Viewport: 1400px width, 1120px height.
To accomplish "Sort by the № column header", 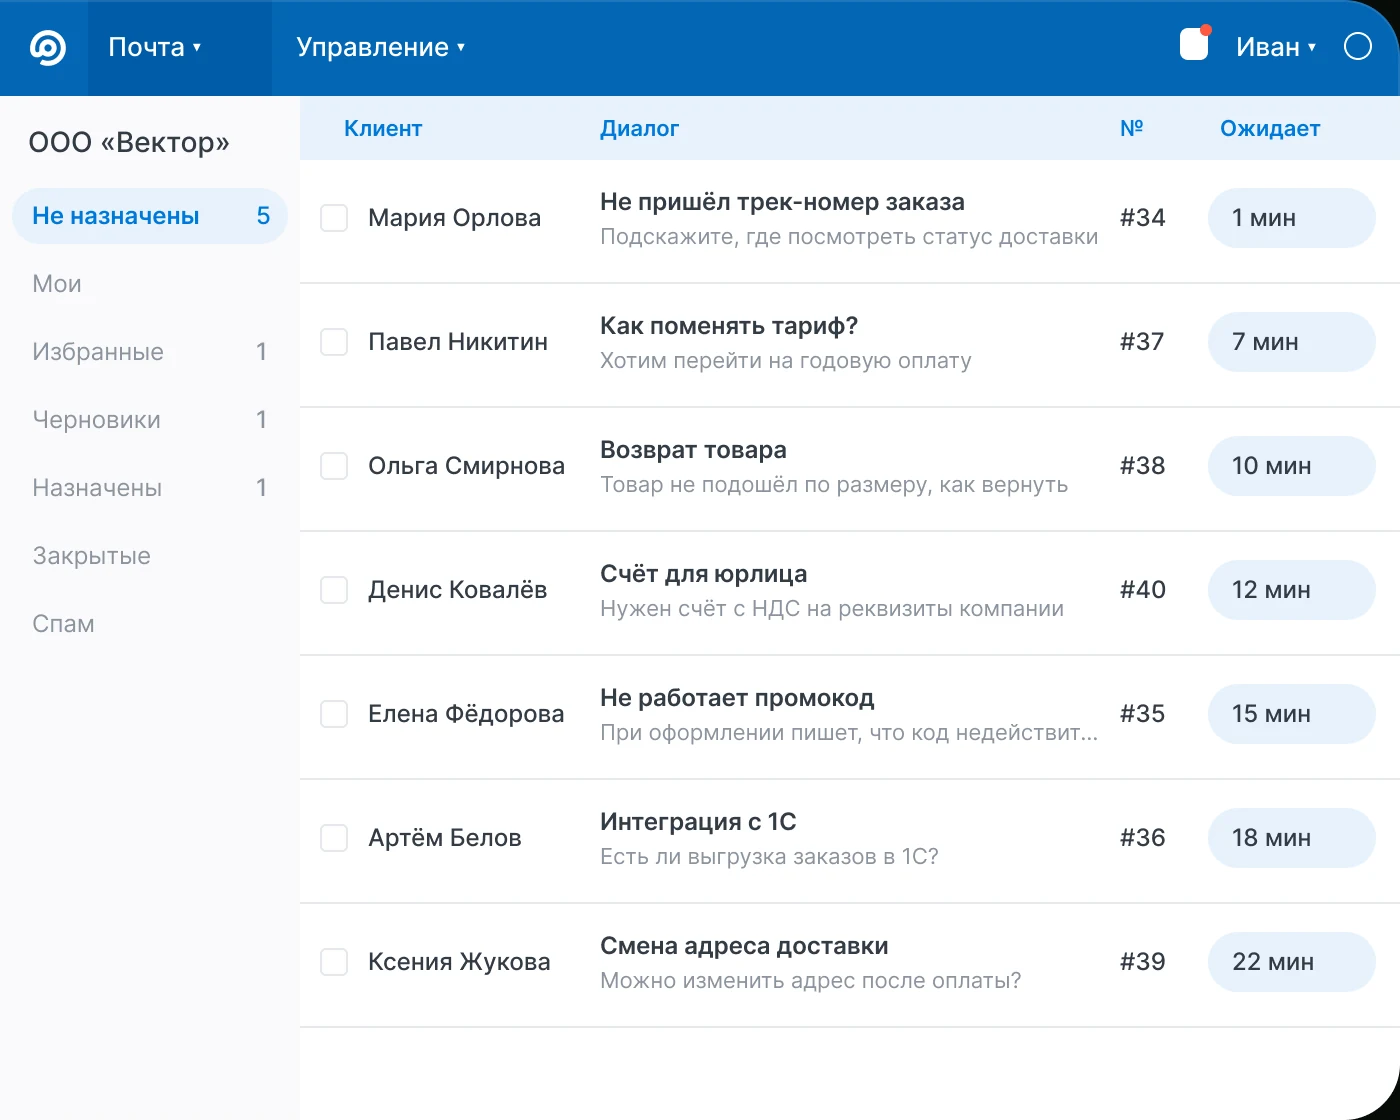I will 1131,128.
